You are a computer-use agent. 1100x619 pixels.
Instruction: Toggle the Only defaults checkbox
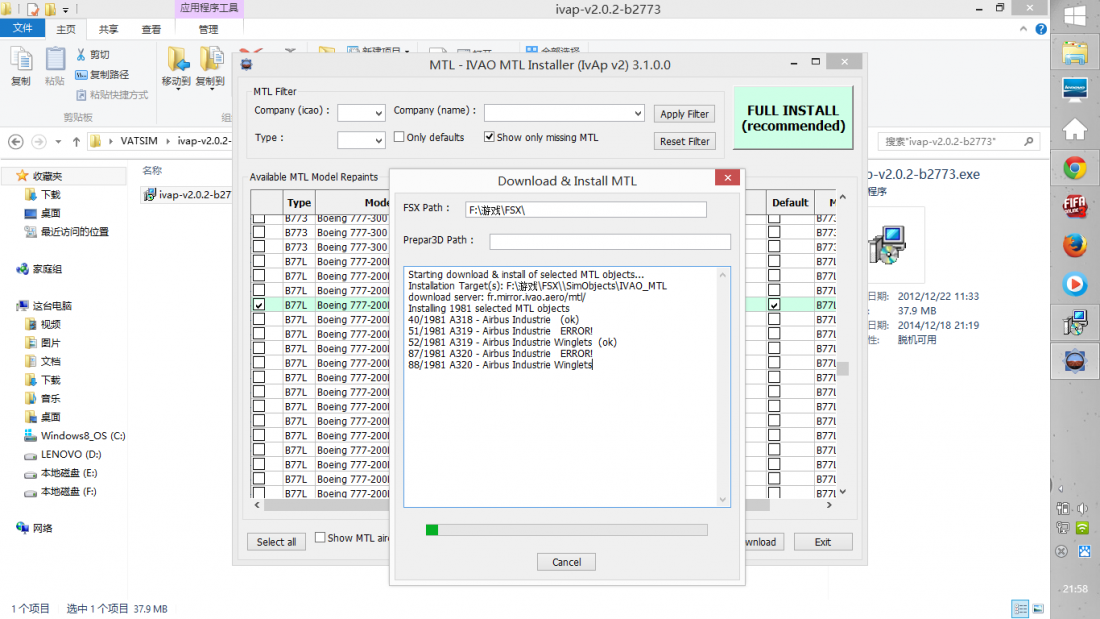point(399,137)
